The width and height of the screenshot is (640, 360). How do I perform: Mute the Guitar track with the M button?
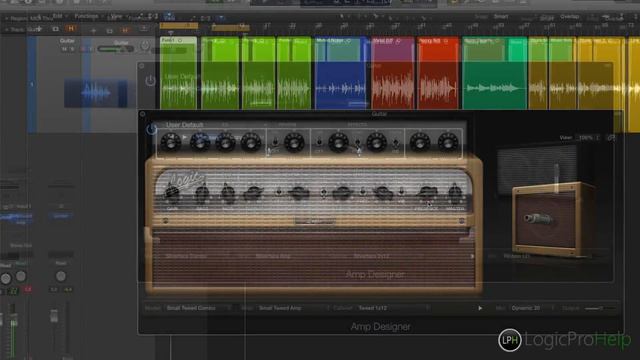[64, 49]
